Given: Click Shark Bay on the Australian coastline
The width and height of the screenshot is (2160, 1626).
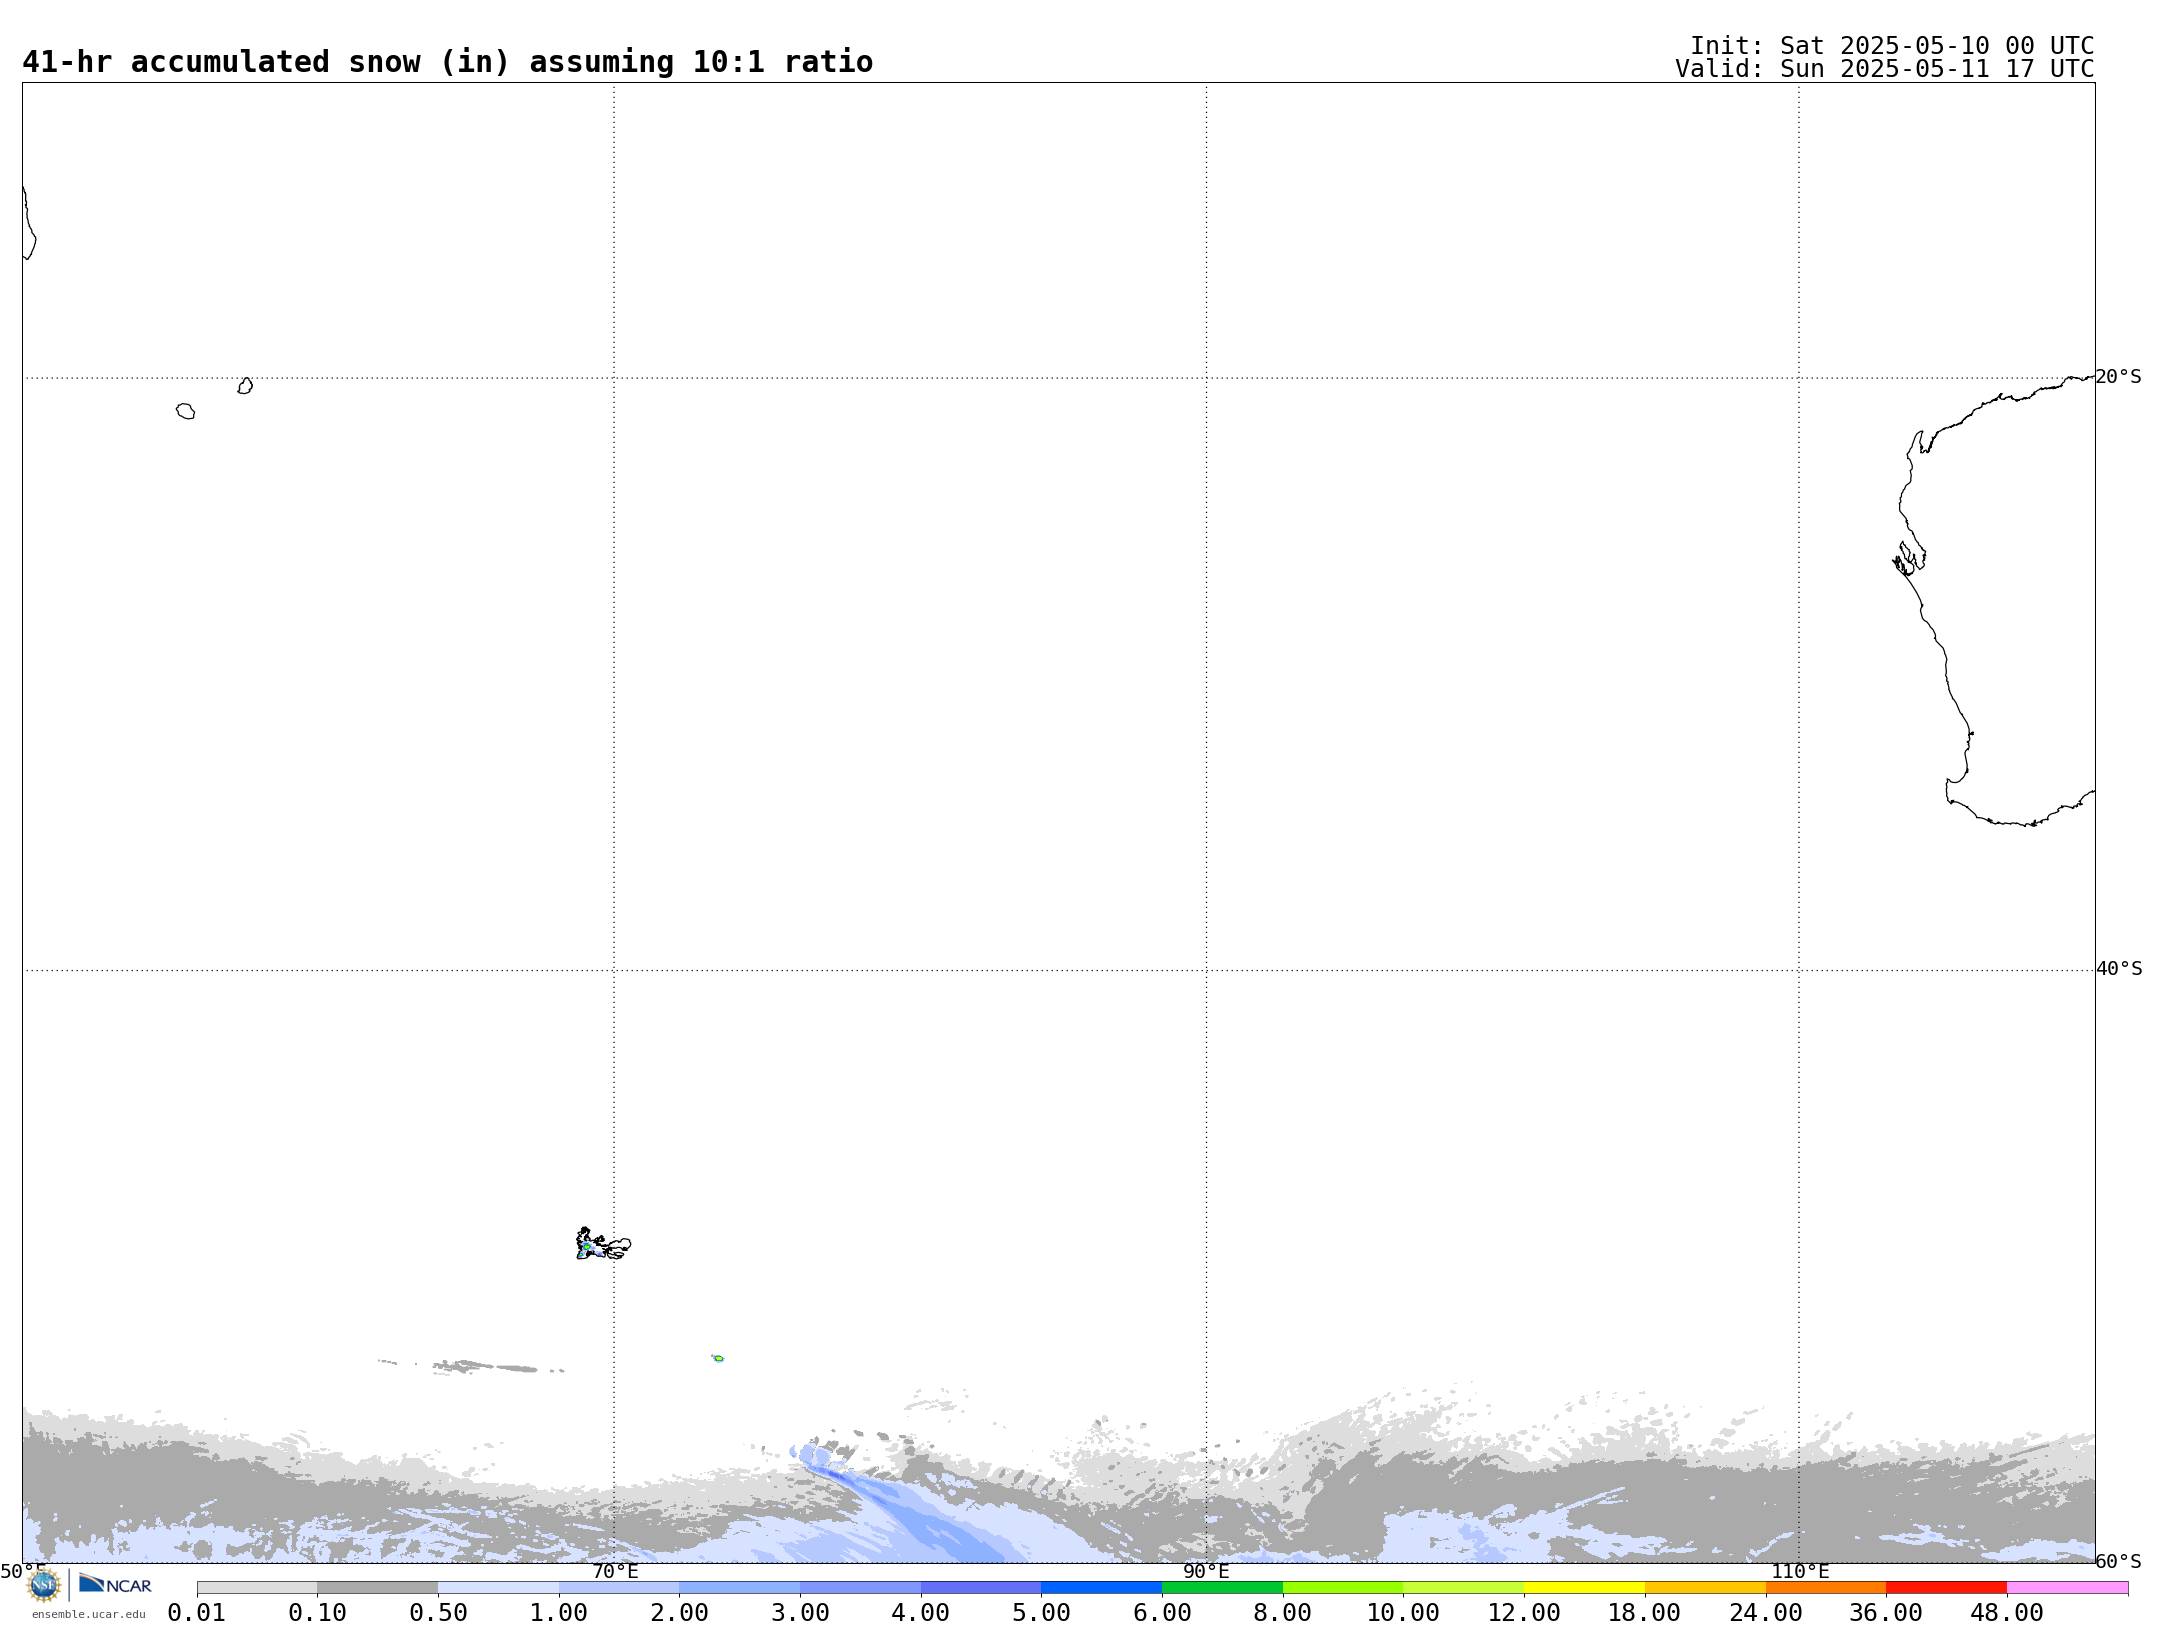Looking at the screenshot, I should (1909, 558).
